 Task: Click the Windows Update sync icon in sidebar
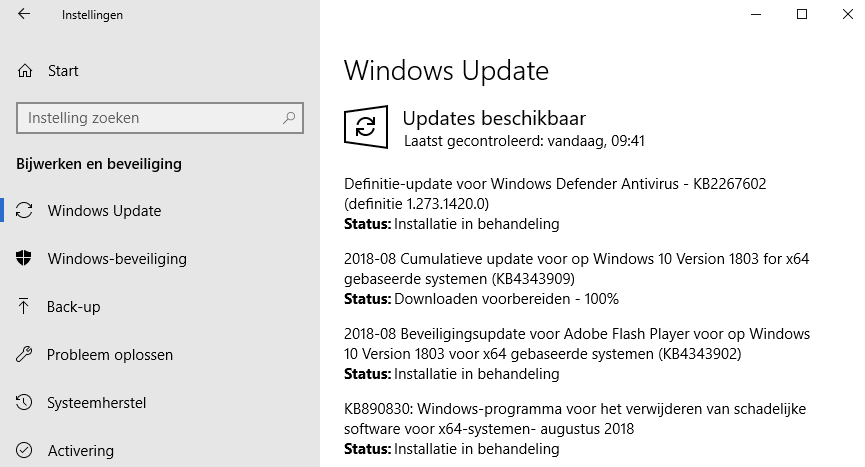tap(25, 211)
